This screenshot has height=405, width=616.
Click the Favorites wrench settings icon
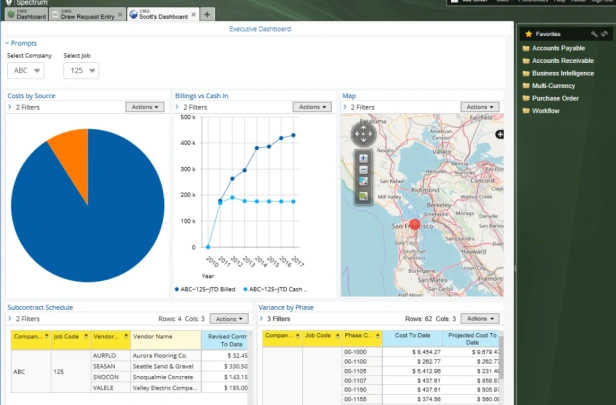594,34
